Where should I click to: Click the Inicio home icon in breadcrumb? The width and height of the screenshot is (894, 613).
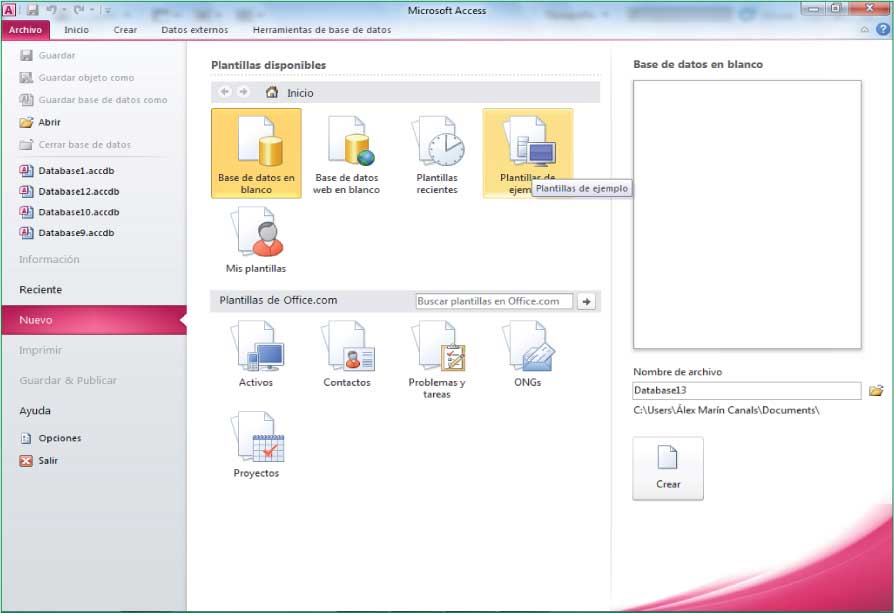pyautogui.click(x=272, y=92)
